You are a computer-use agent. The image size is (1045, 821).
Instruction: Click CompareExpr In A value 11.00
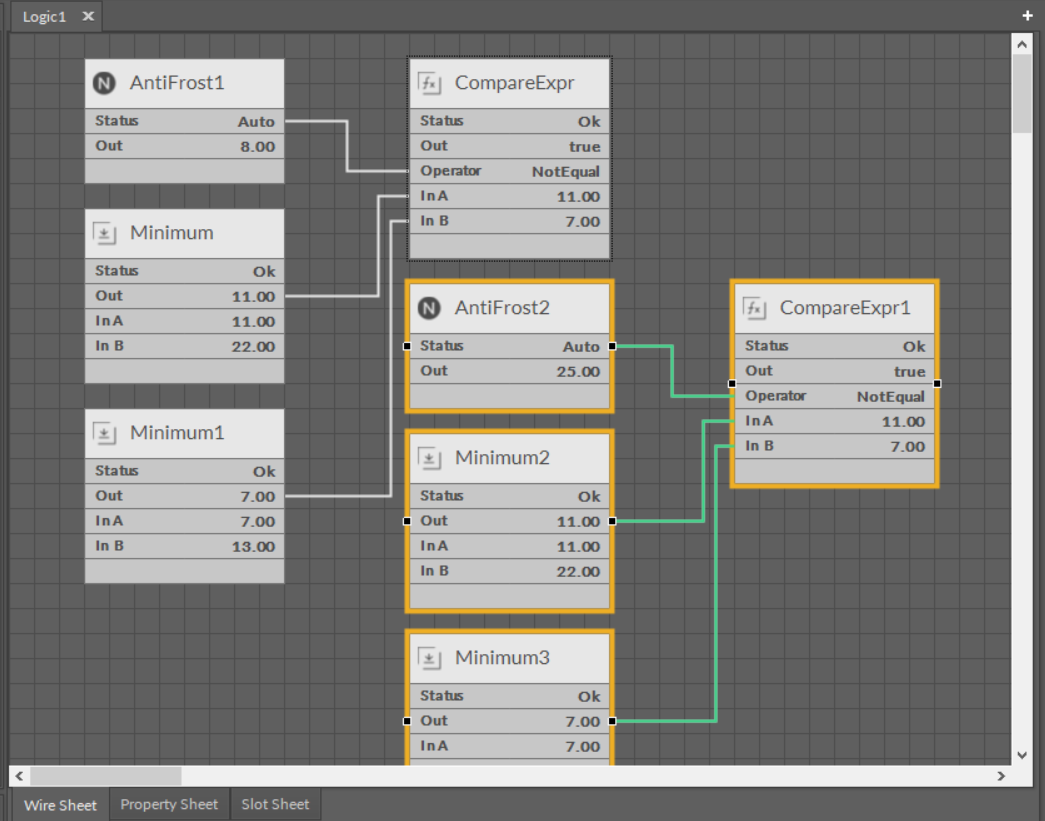pos(578,197)
